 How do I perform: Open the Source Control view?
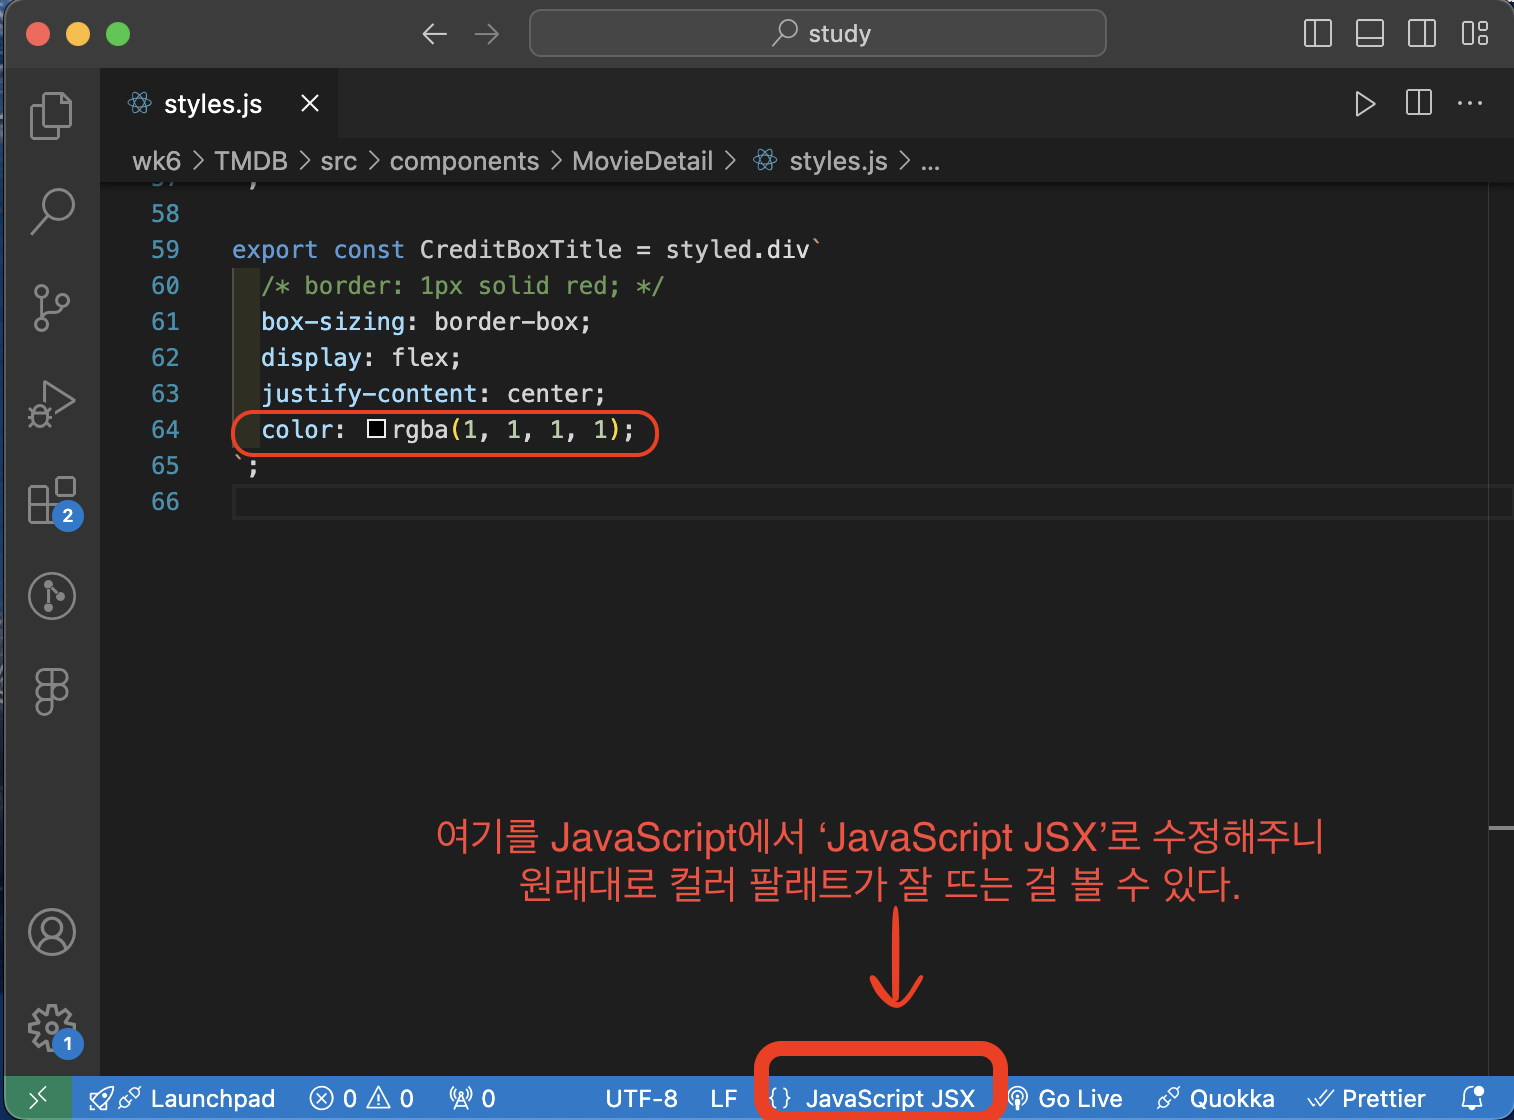click(51, 308)
